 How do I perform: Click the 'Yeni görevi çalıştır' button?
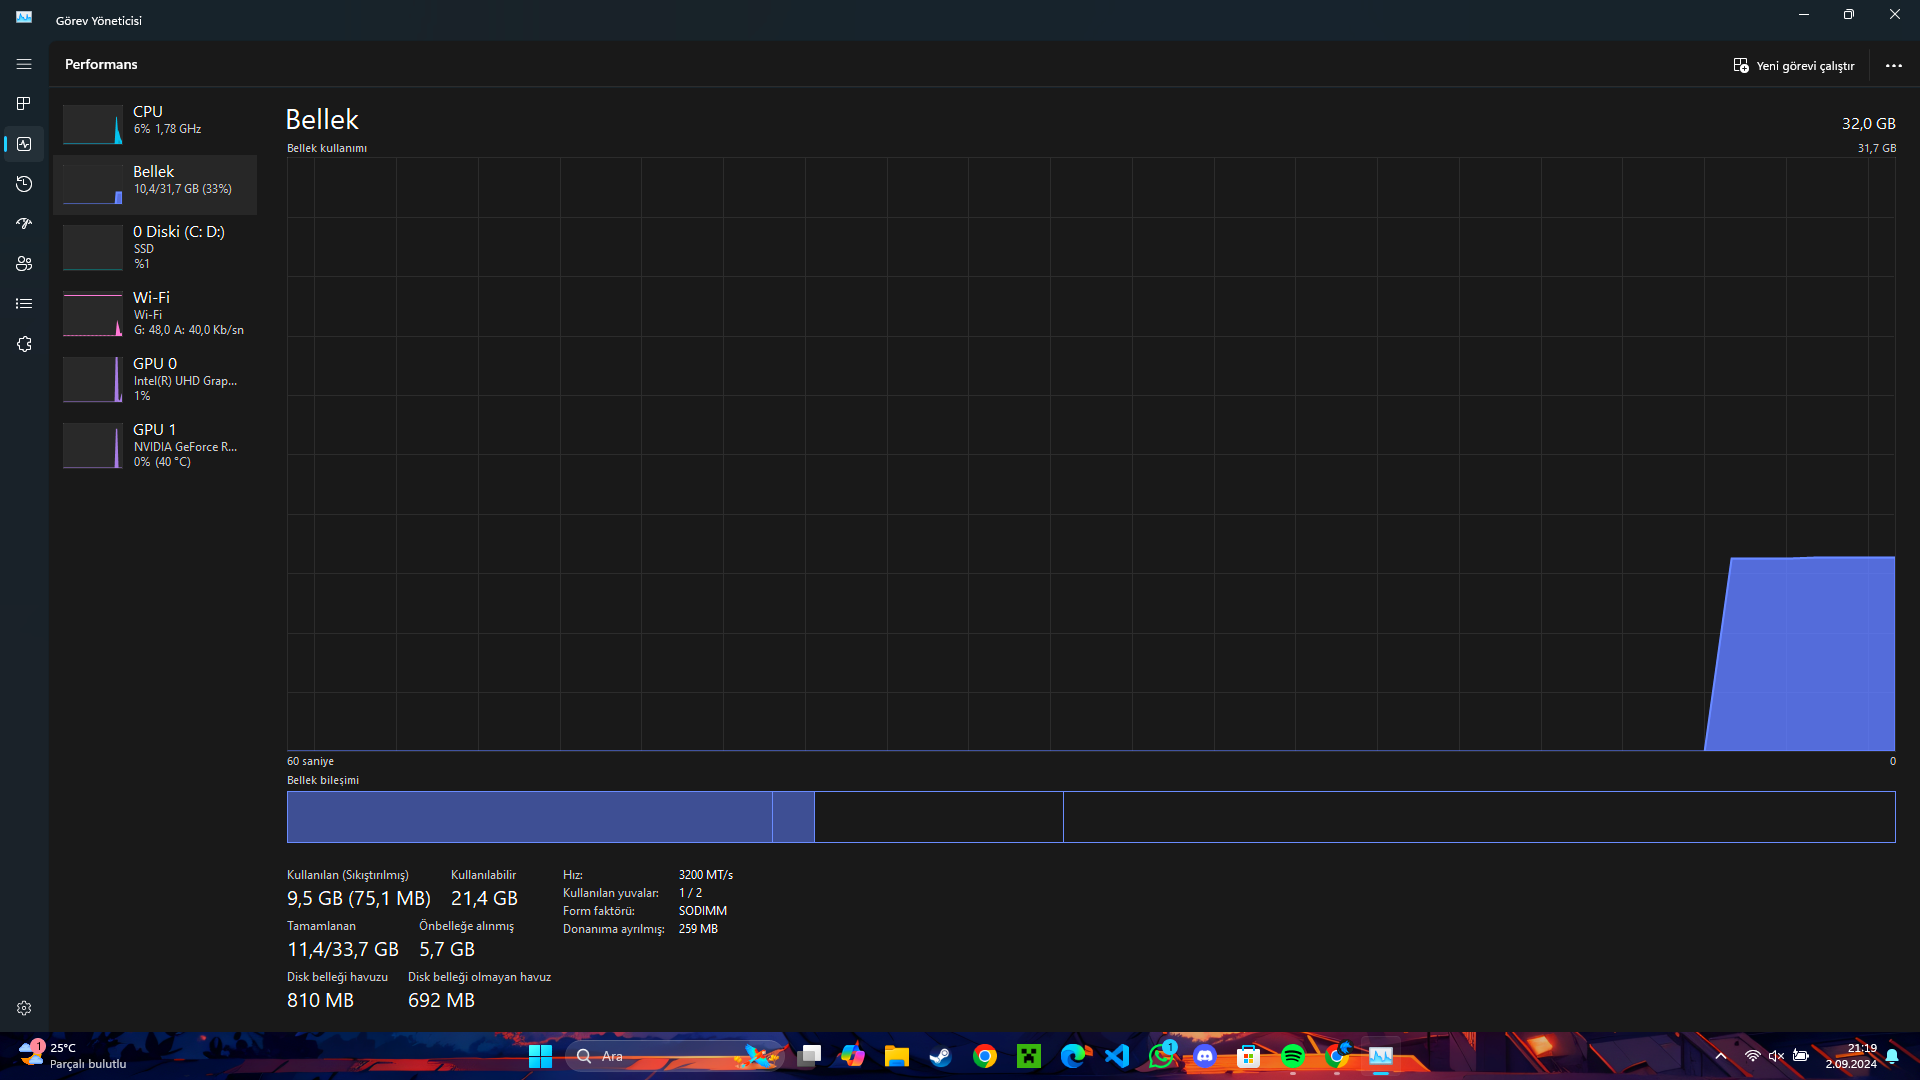tap(1794, 66)
